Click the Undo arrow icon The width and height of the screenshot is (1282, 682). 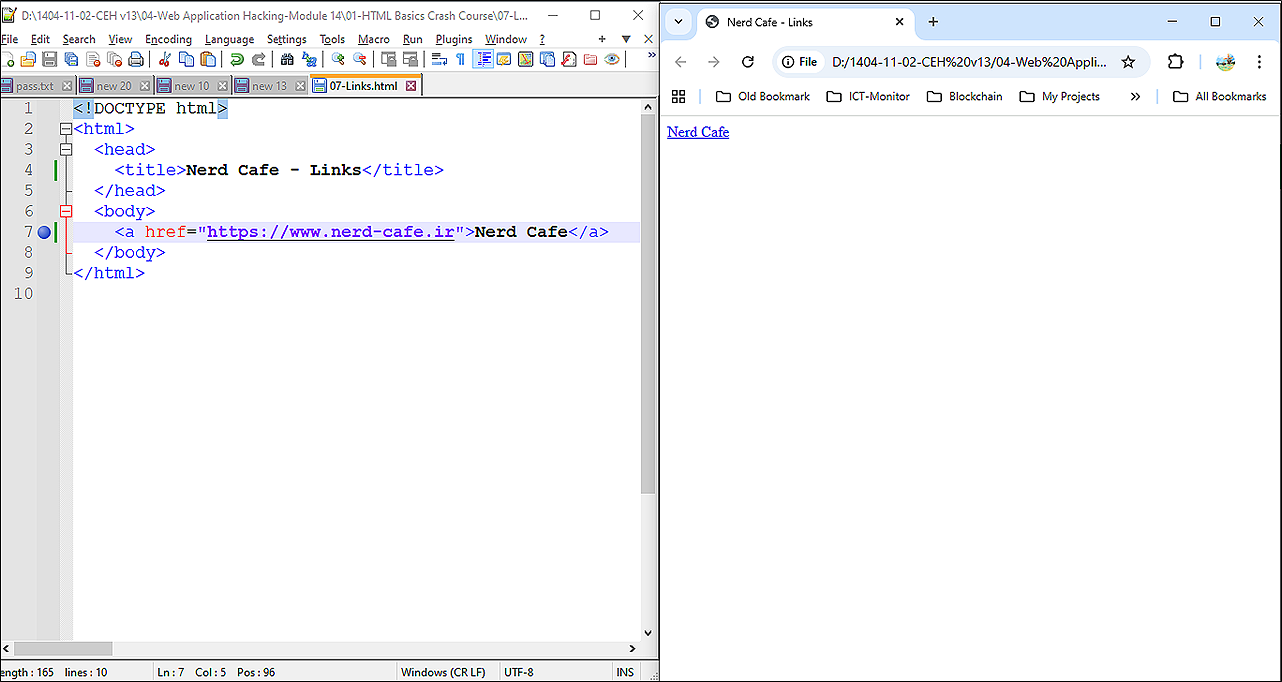click(237, 60)
